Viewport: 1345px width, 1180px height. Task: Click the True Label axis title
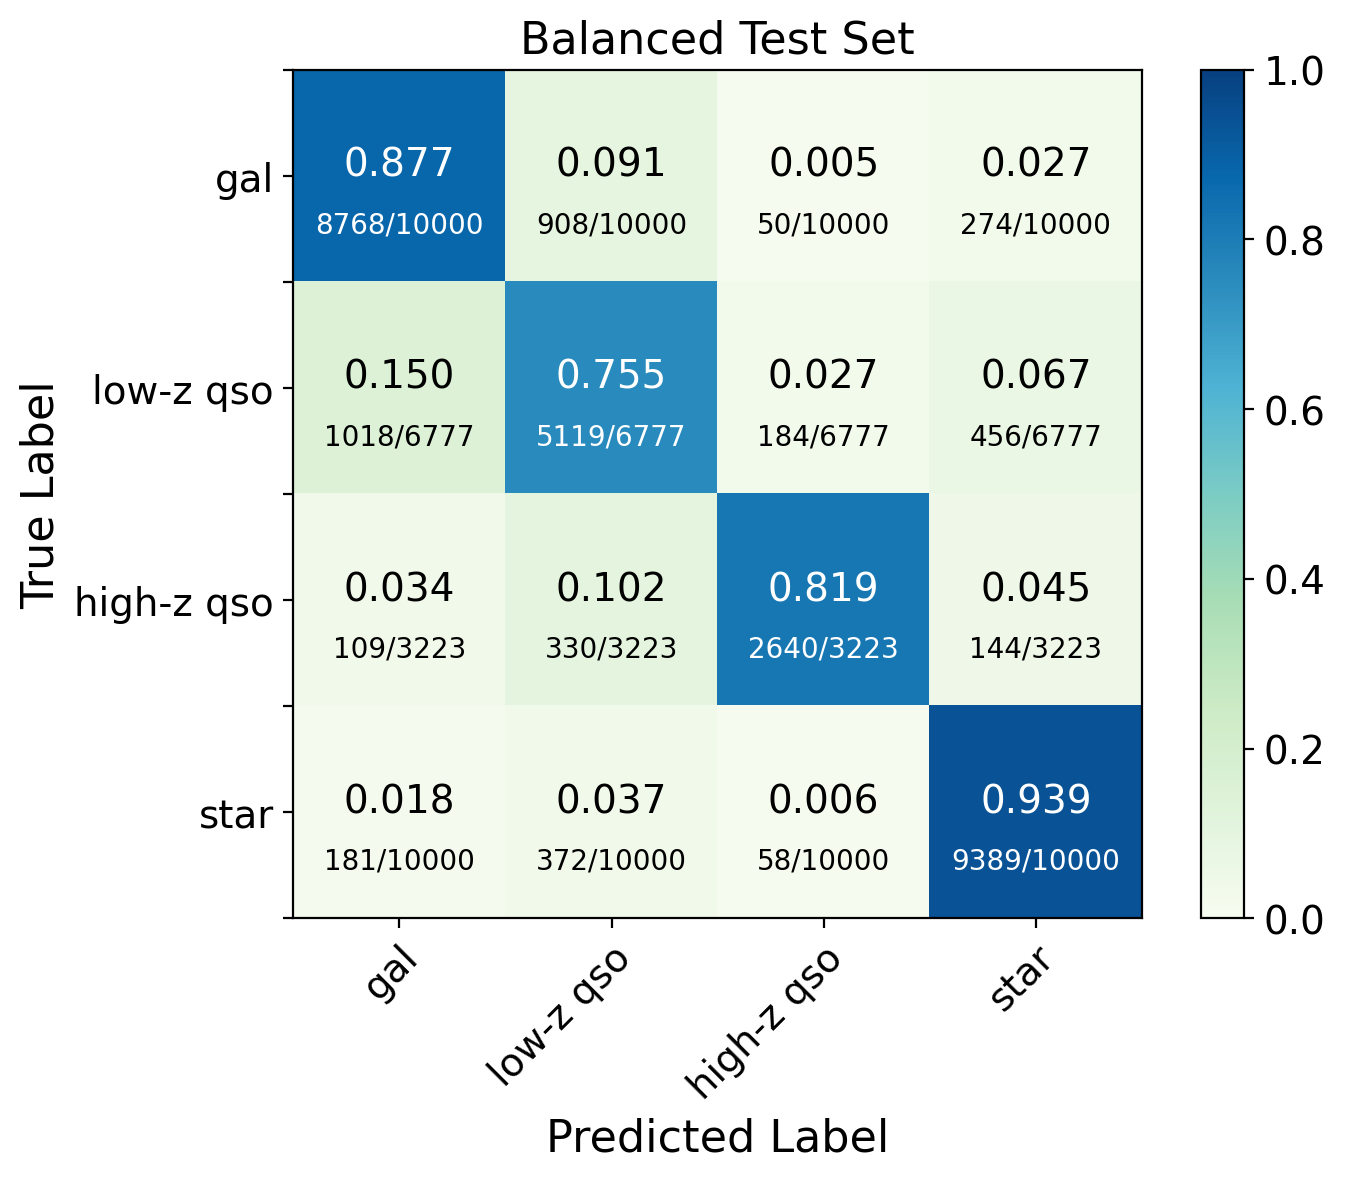point(38,493)
